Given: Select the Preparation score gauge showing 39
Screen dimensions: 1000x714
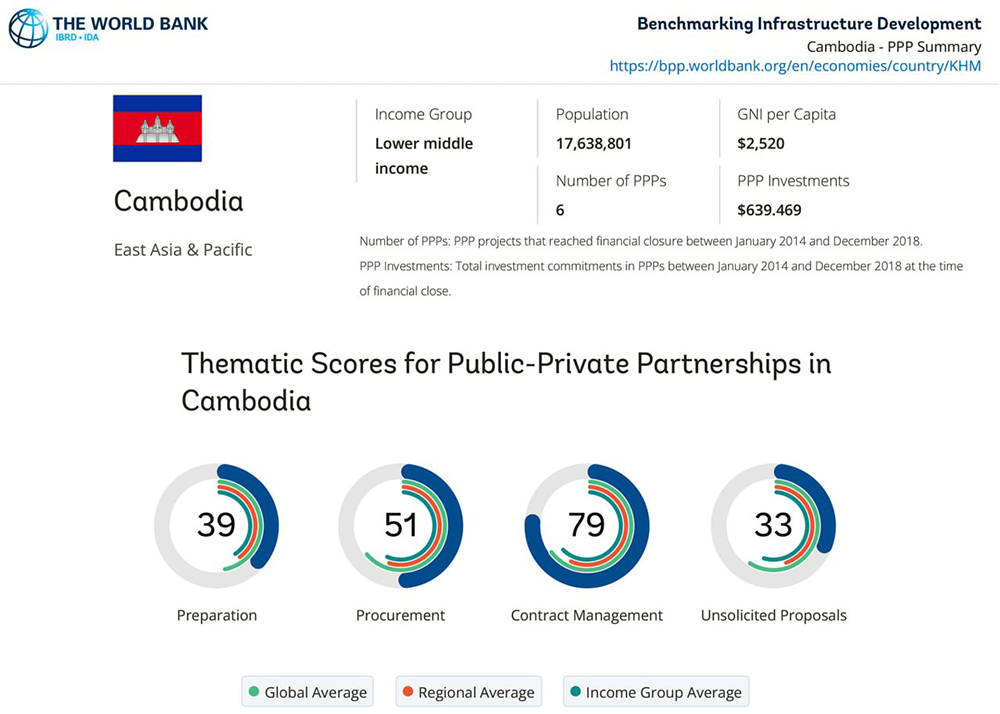Looking at the screenshot, I should [x=216, y=526].
